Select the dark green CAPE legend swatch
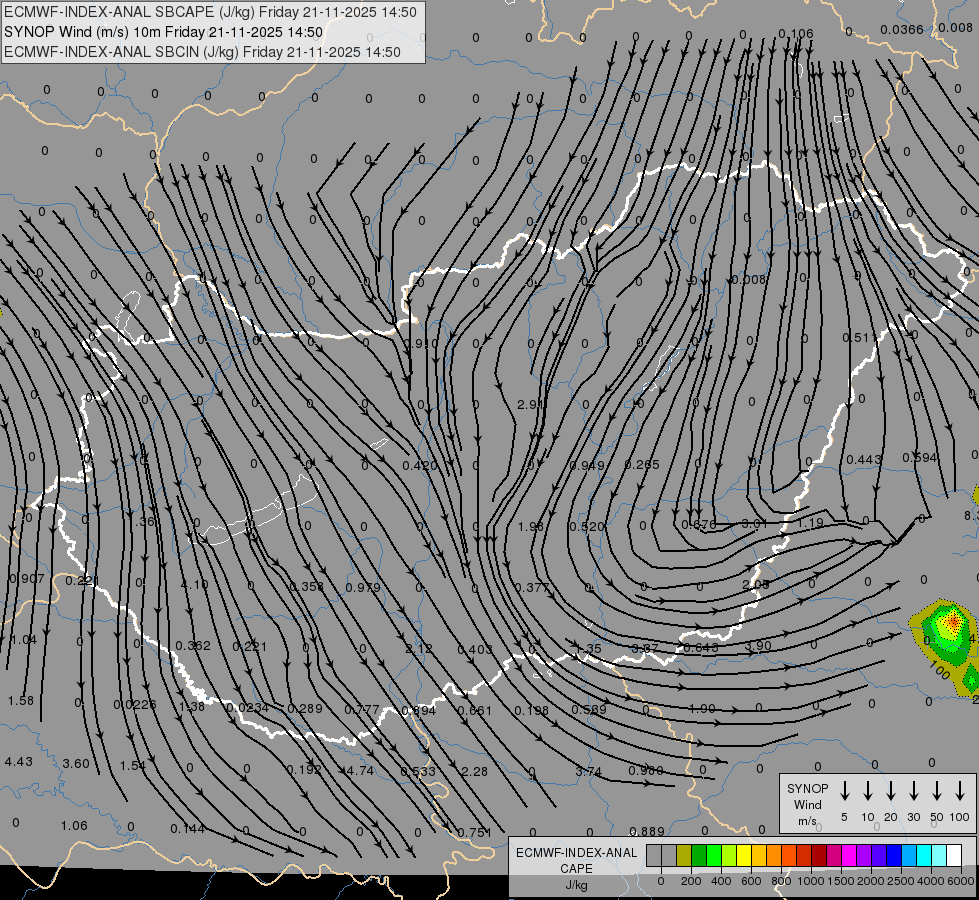The width and height of the screenshot is (979, 900). pos(699,856)
